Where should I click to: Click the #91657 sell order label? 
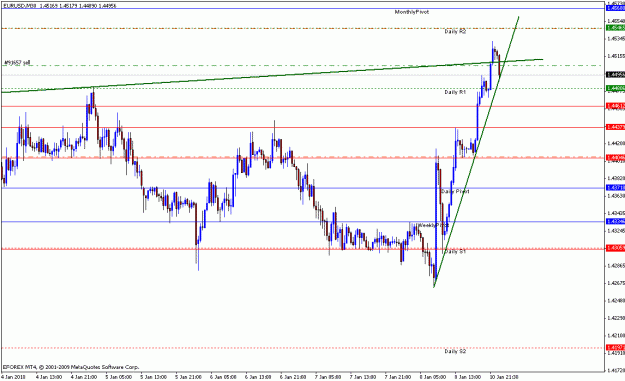(17, 63)
